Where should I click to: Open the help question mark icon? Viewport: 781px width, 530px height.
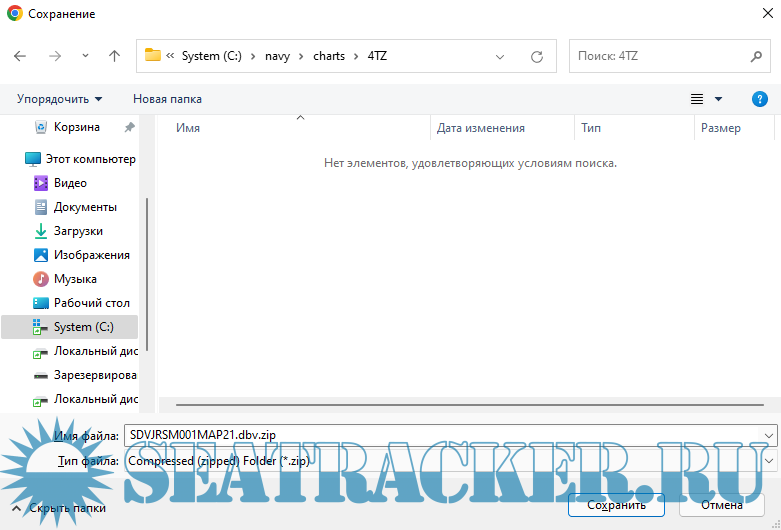(x=759, y=99)
